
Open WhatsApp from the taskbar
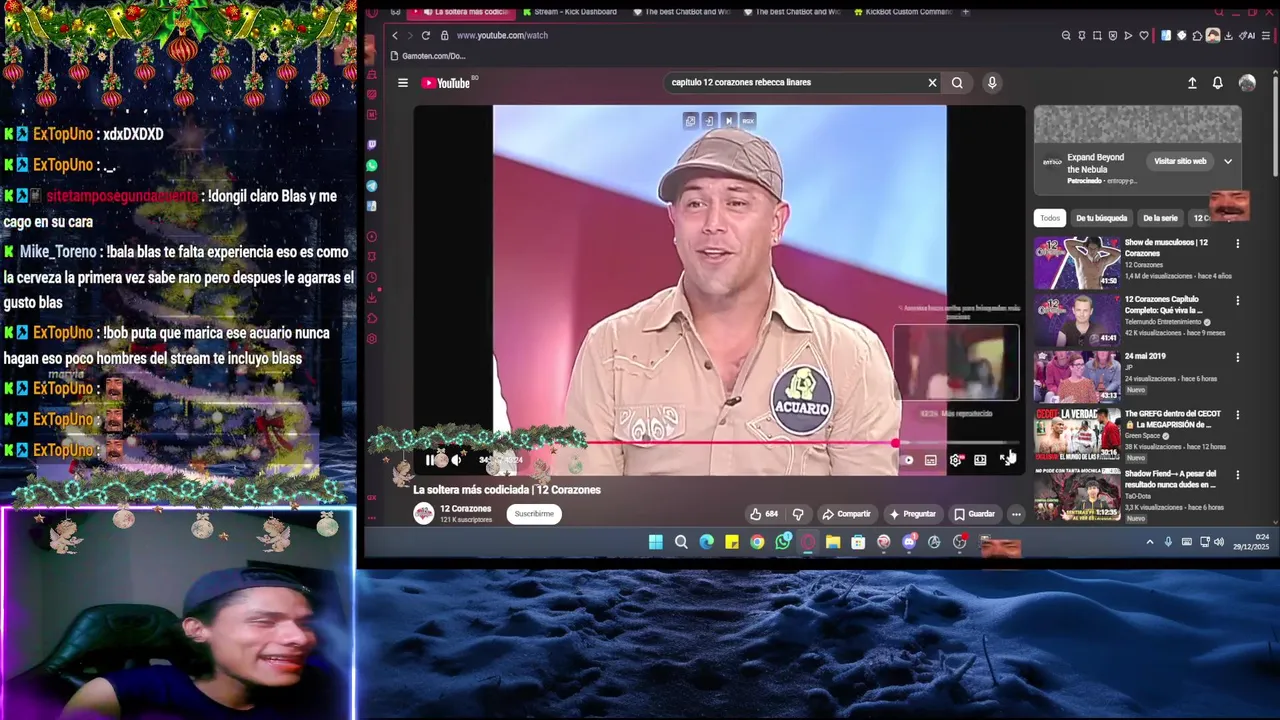point(782,542)
